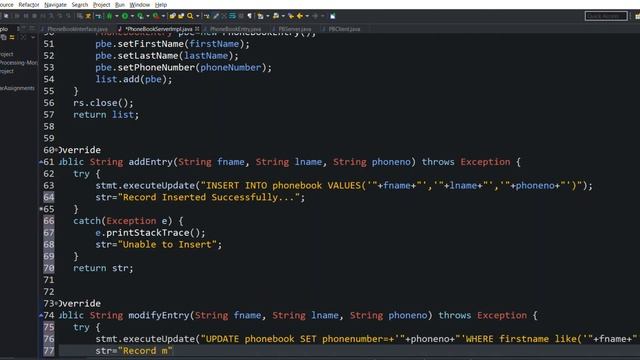Screen dimensions: 640x360
Task: Run last external tool icon
Action: tap(156, 16)
